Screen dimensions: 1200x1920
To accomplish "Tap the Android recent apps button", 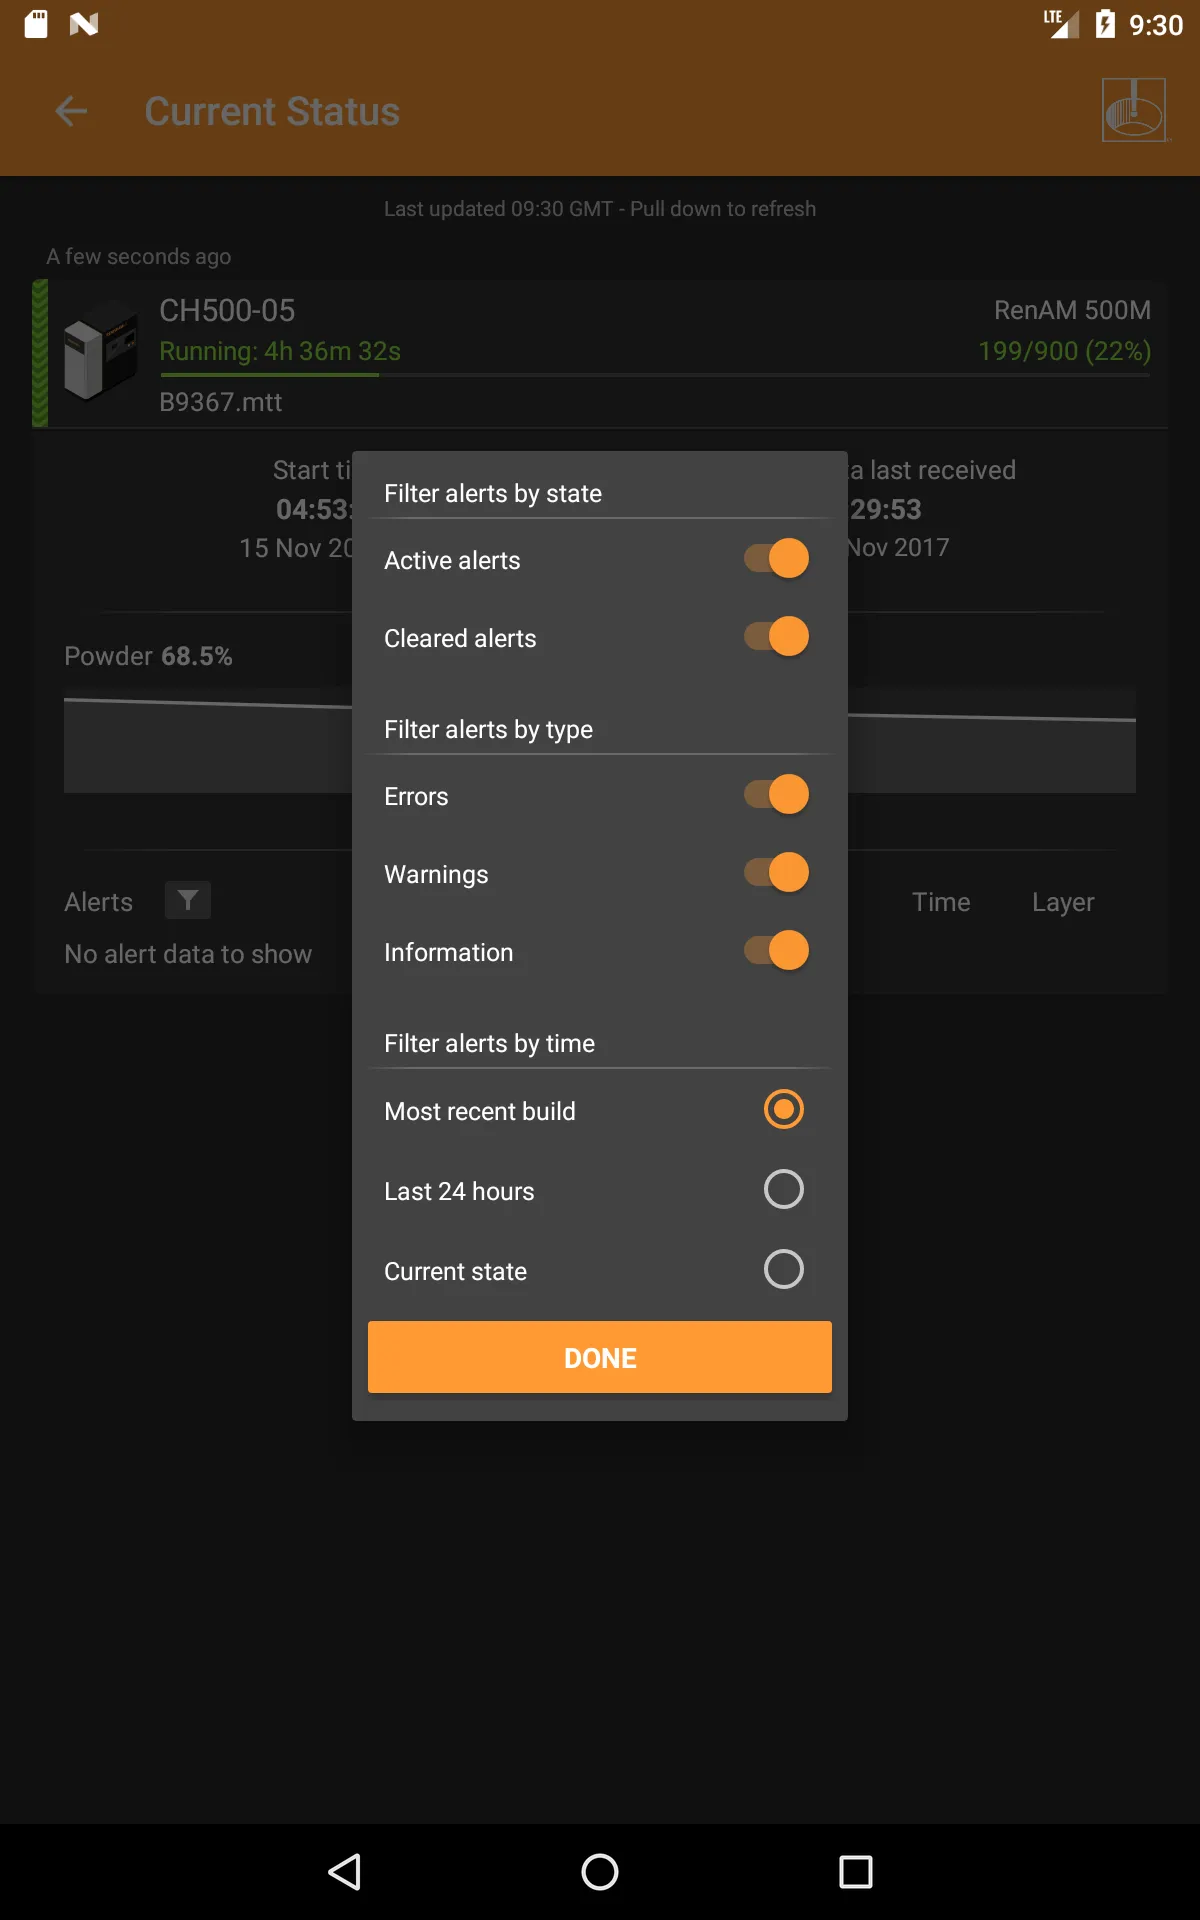I will click(x=856, y=1871).
